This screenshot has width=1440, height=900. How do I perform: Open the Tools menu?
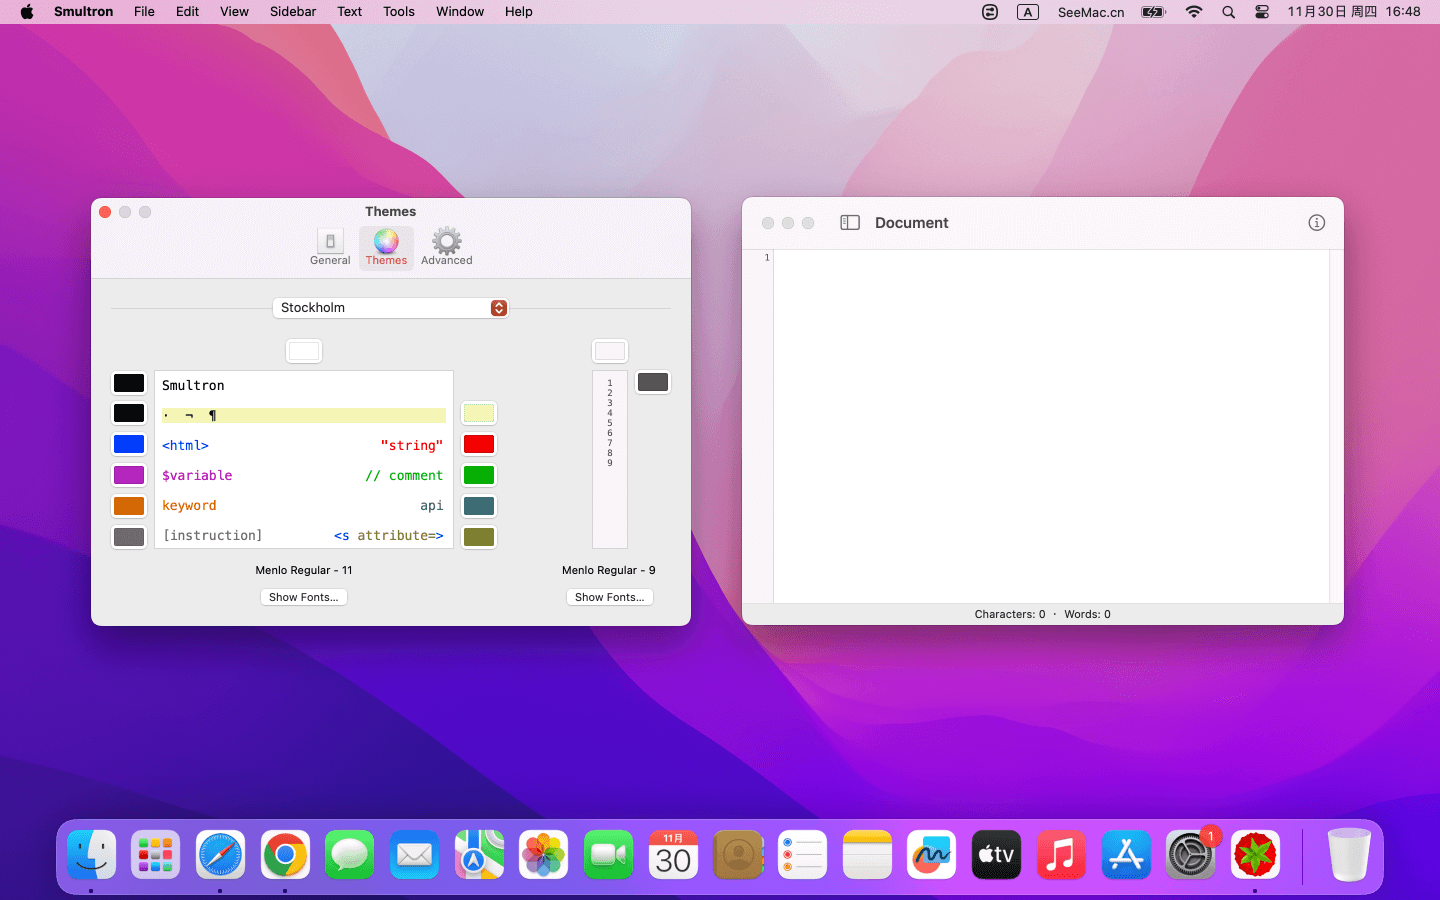[398, 12]
